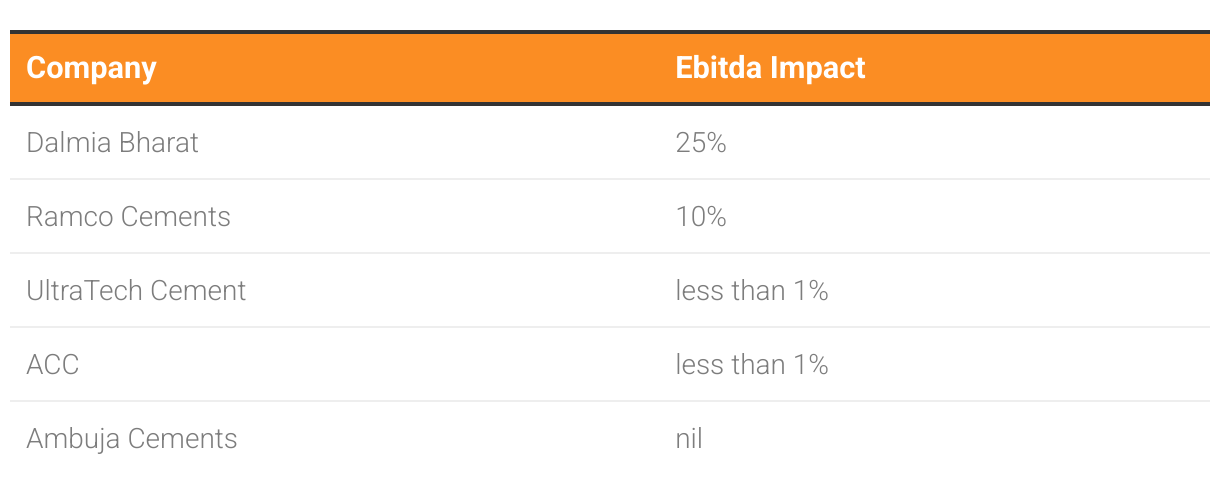This screenshot has width=1220, height=484.
Task: Select the Dalmia Bharat company cell
Action: click(113, 143)
